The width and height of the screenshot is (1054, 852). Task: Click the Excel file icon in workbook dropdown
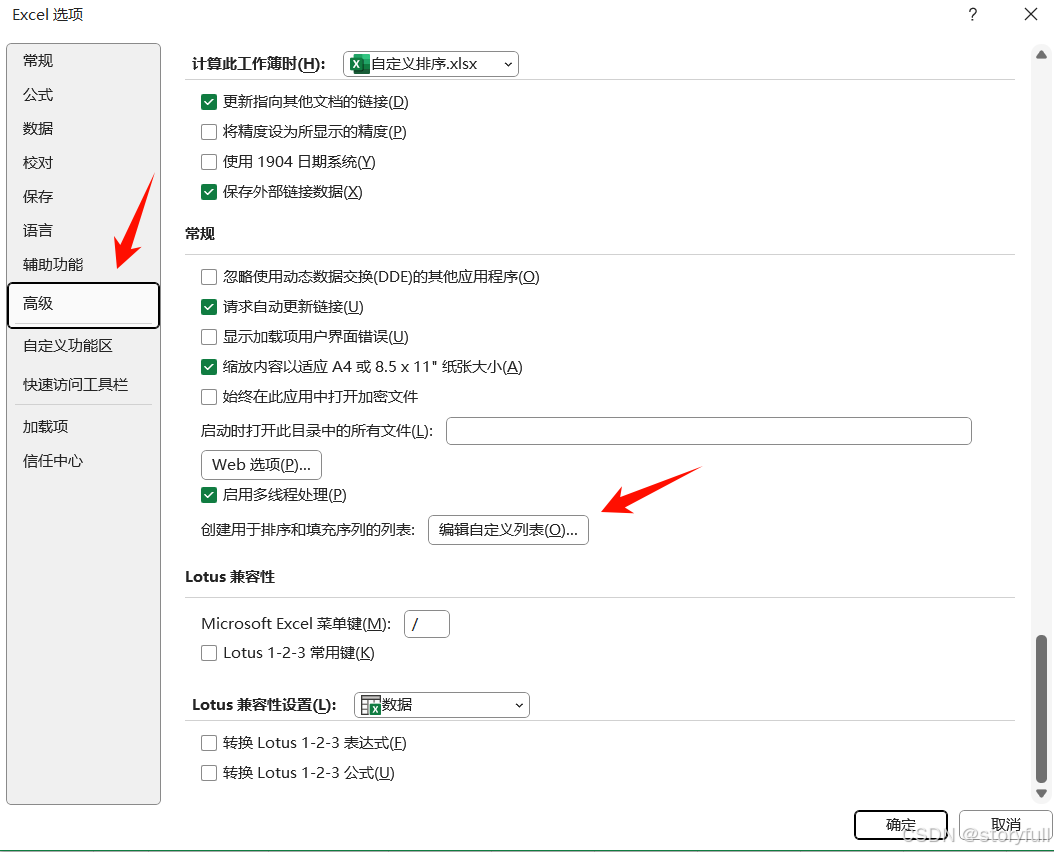pos(360,64)
